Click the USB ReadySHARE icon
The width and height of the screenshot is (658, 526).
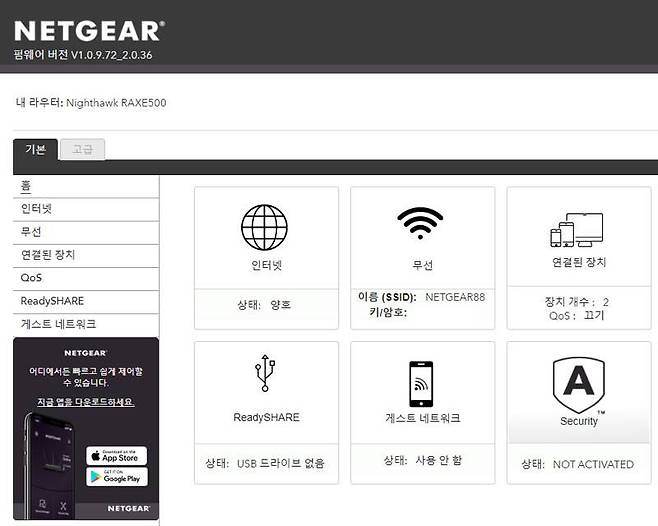tap(265, 374)
